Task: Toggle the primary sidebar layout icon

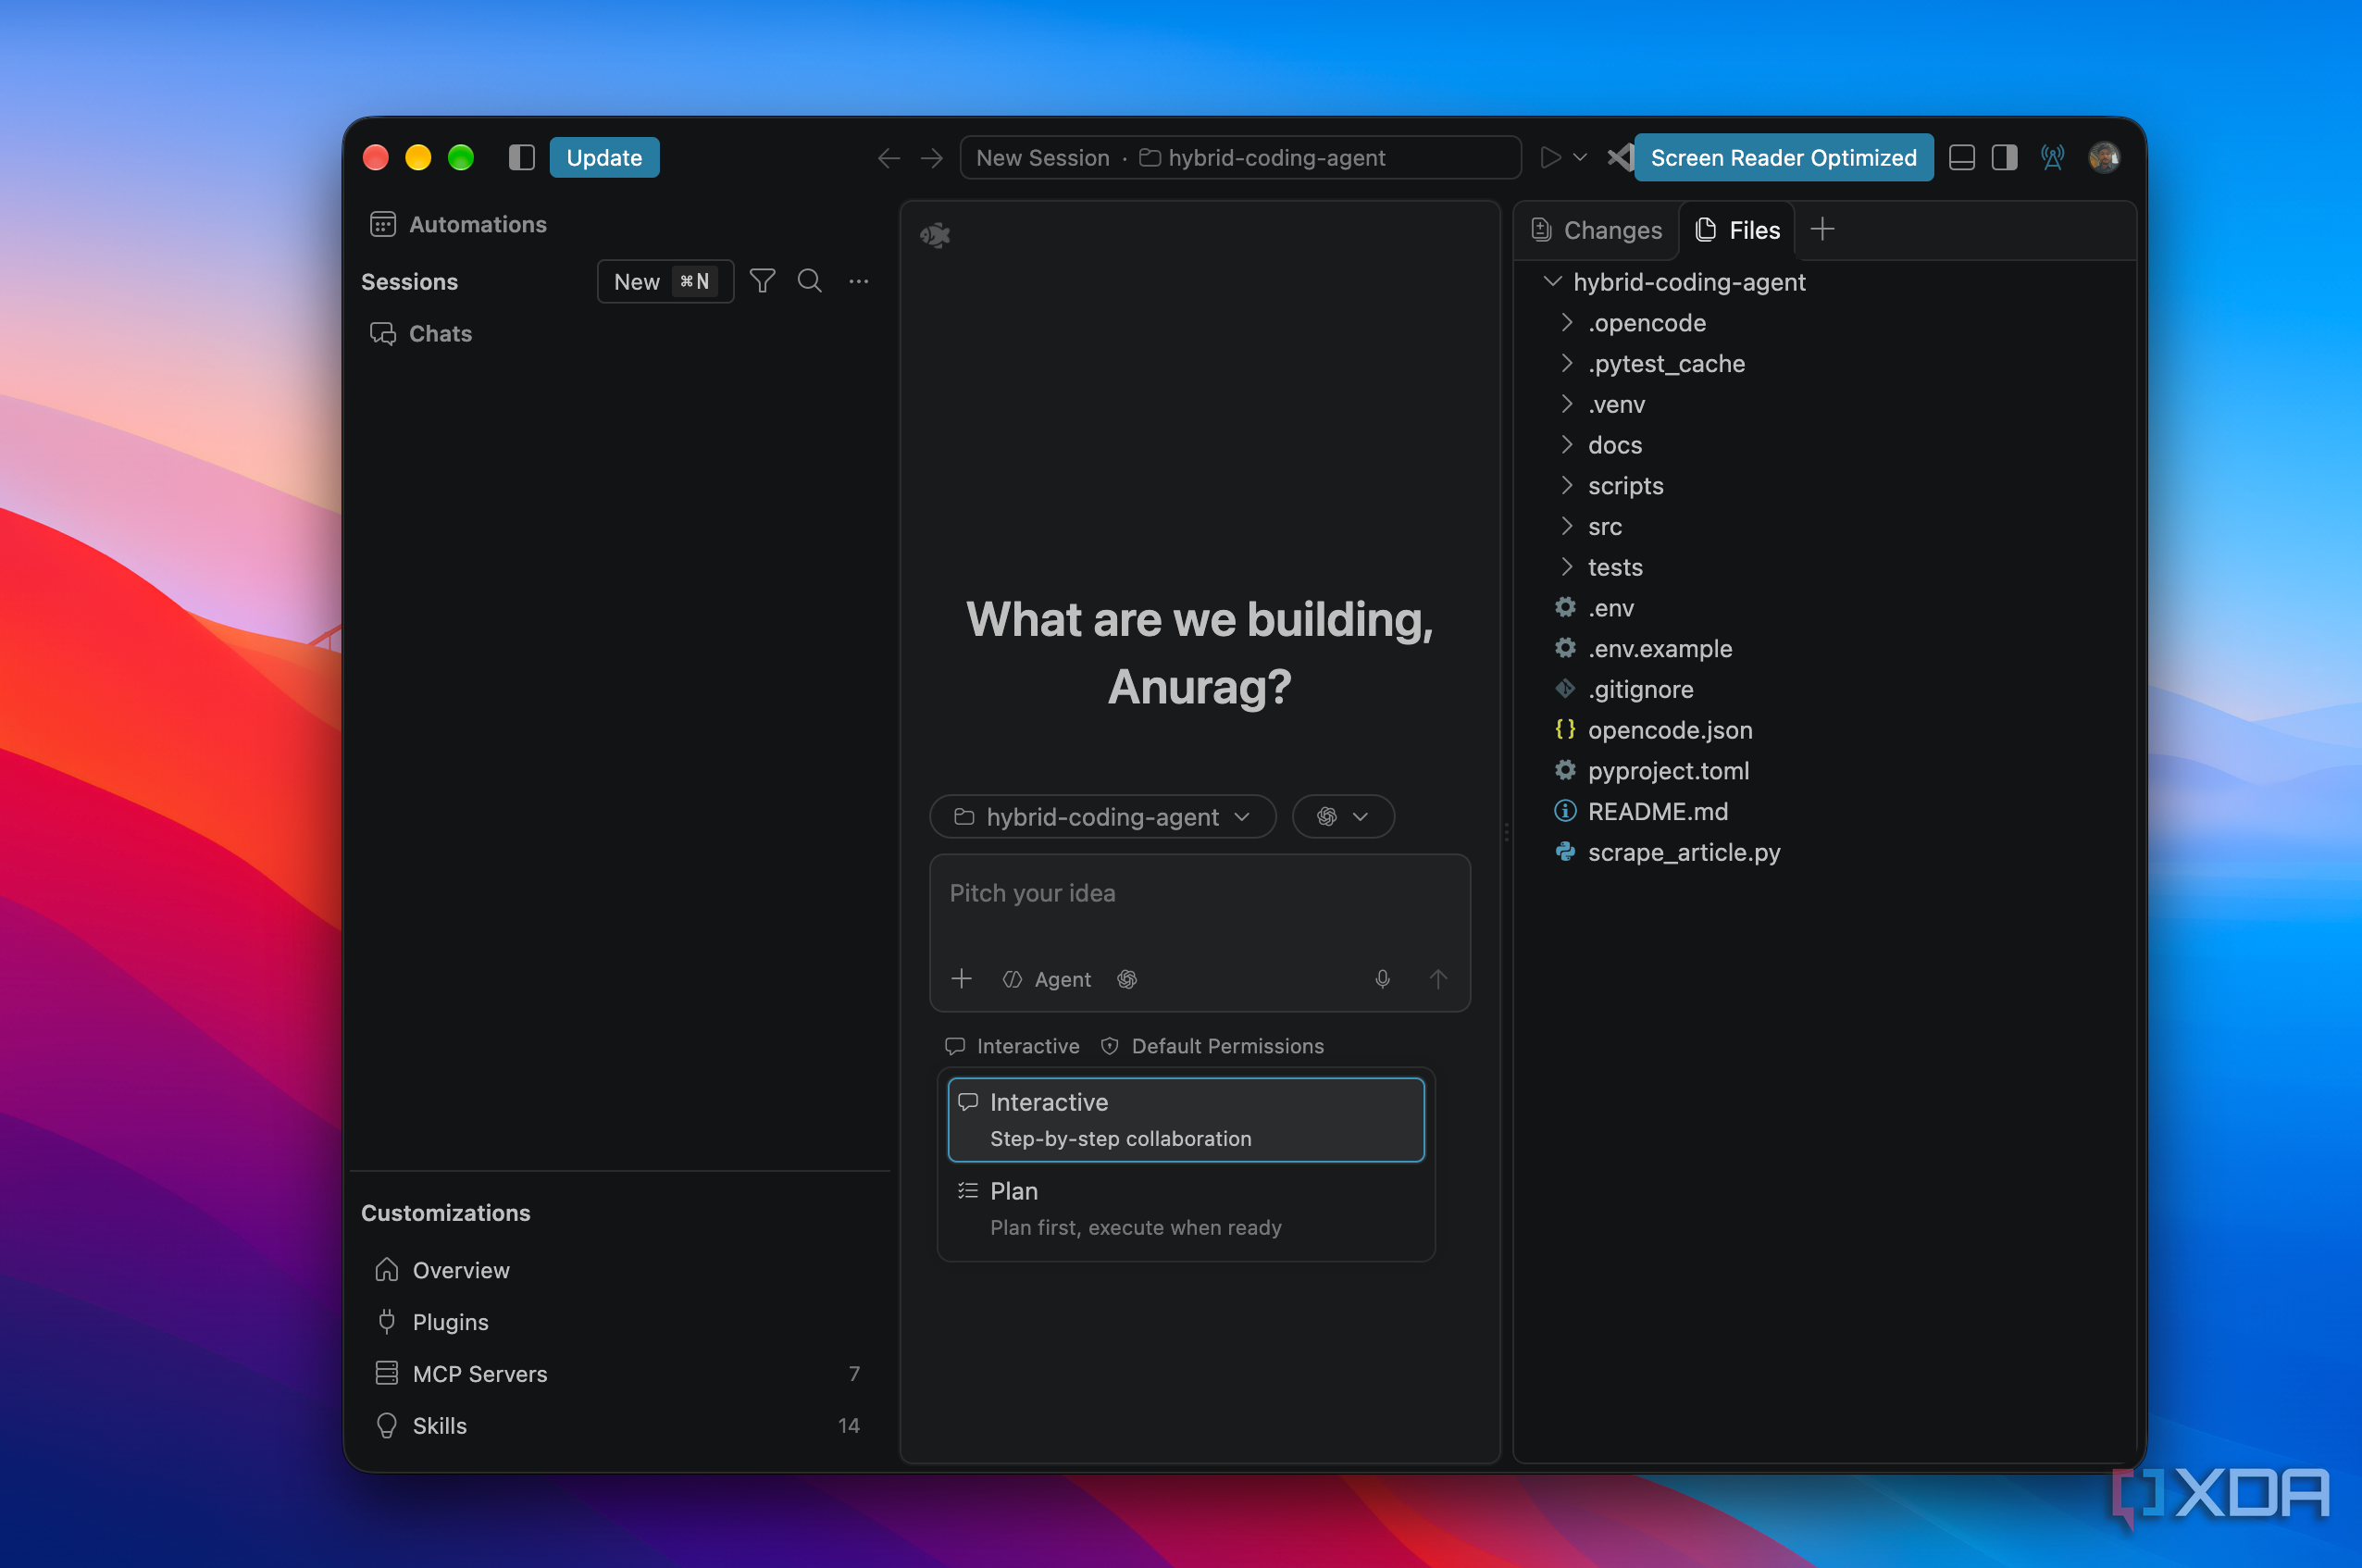Action: 521,158
